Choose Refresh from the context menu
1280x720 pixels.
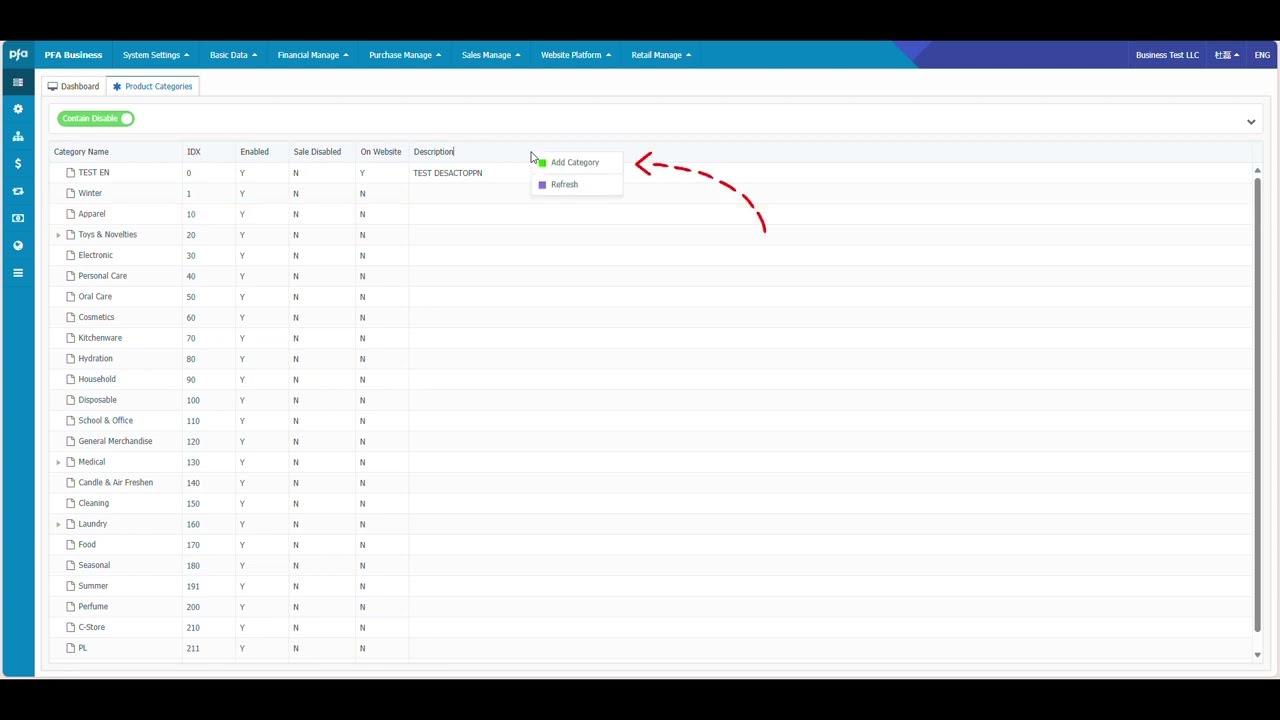[x=576, y=184]
